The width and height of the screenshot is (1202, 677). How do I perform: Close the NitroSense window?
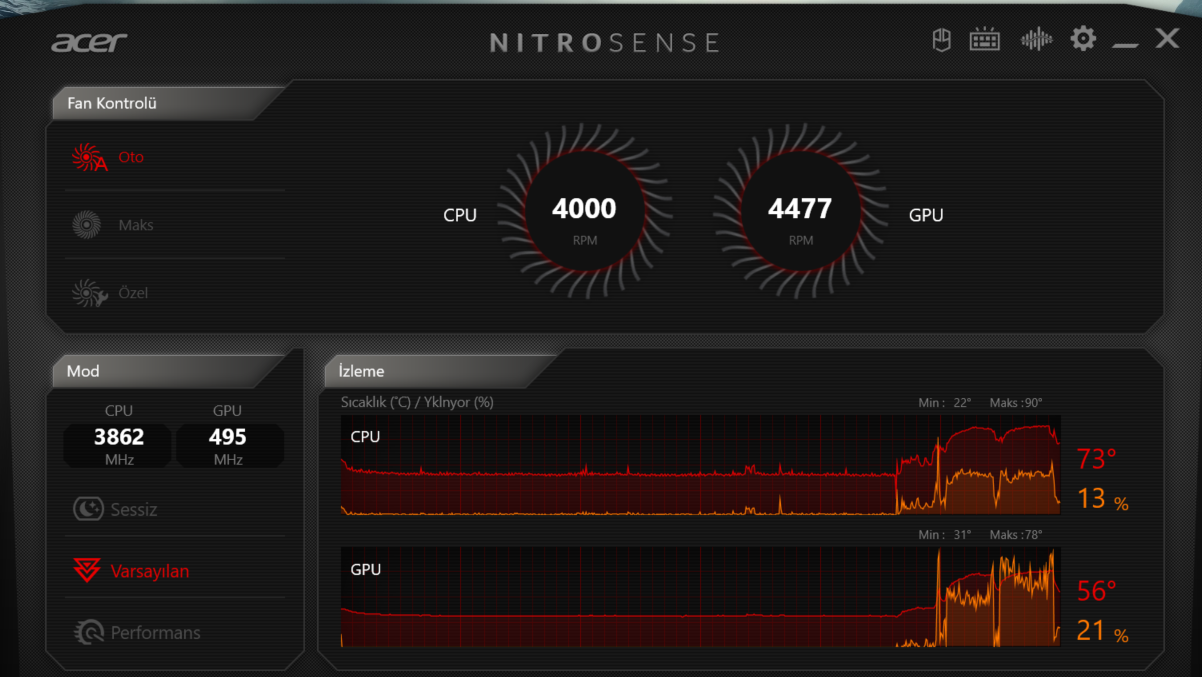click(x=1167, y=39)
